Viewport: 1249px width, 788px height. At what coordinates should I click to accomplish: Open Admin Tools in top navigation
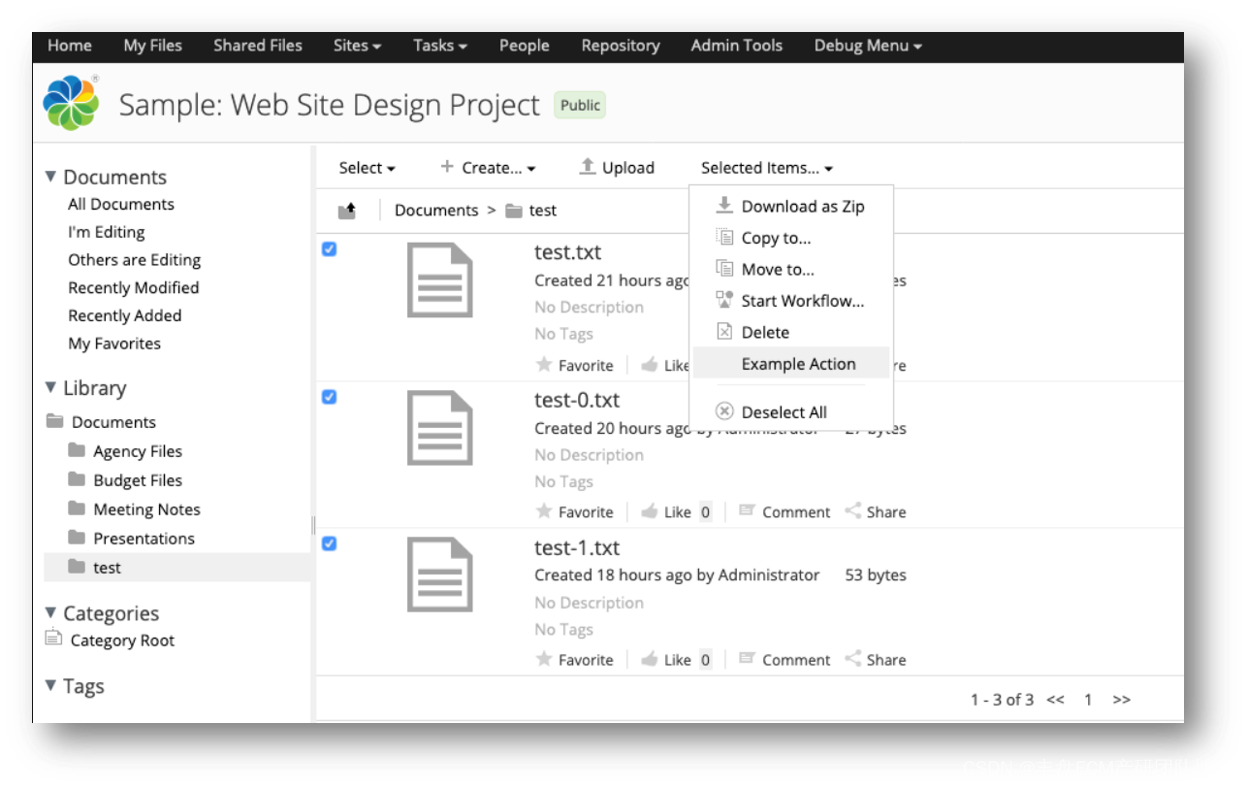737,45
